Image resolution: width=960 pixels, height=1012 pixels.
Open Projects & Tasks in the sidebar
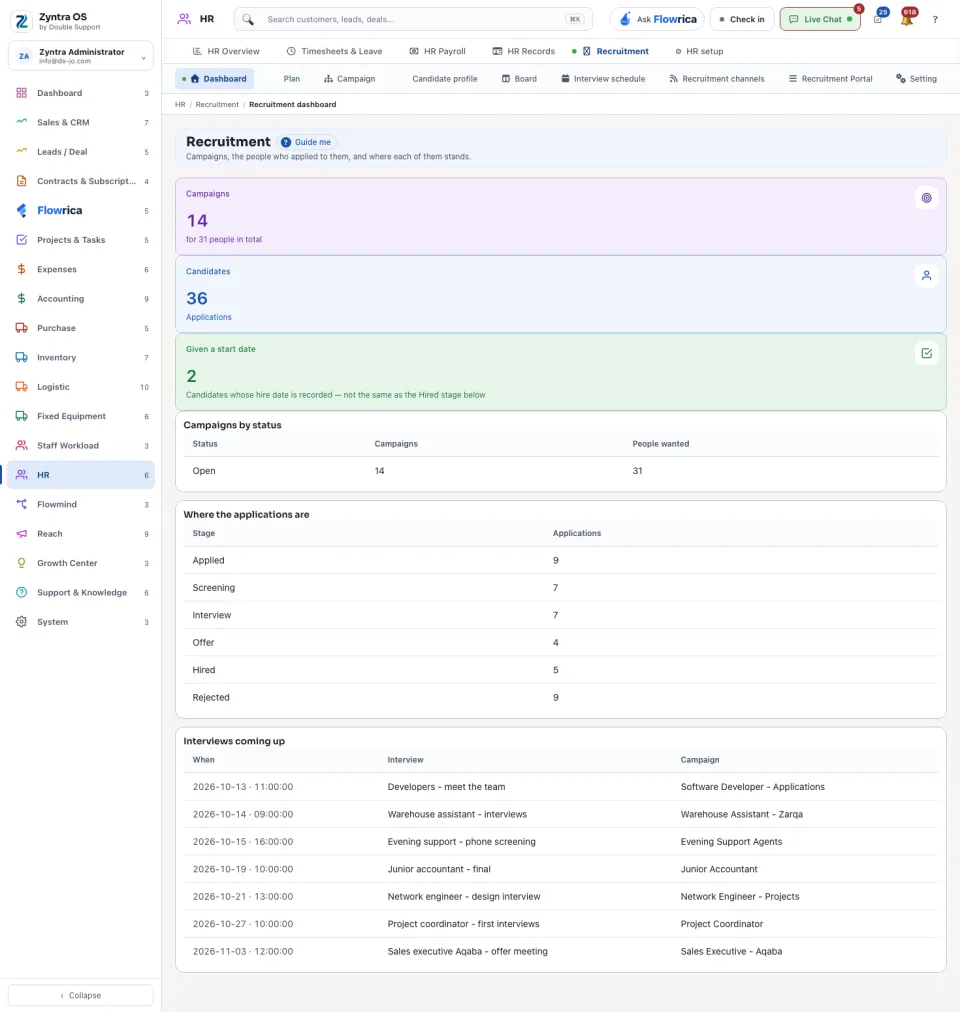tap(81, 240)
